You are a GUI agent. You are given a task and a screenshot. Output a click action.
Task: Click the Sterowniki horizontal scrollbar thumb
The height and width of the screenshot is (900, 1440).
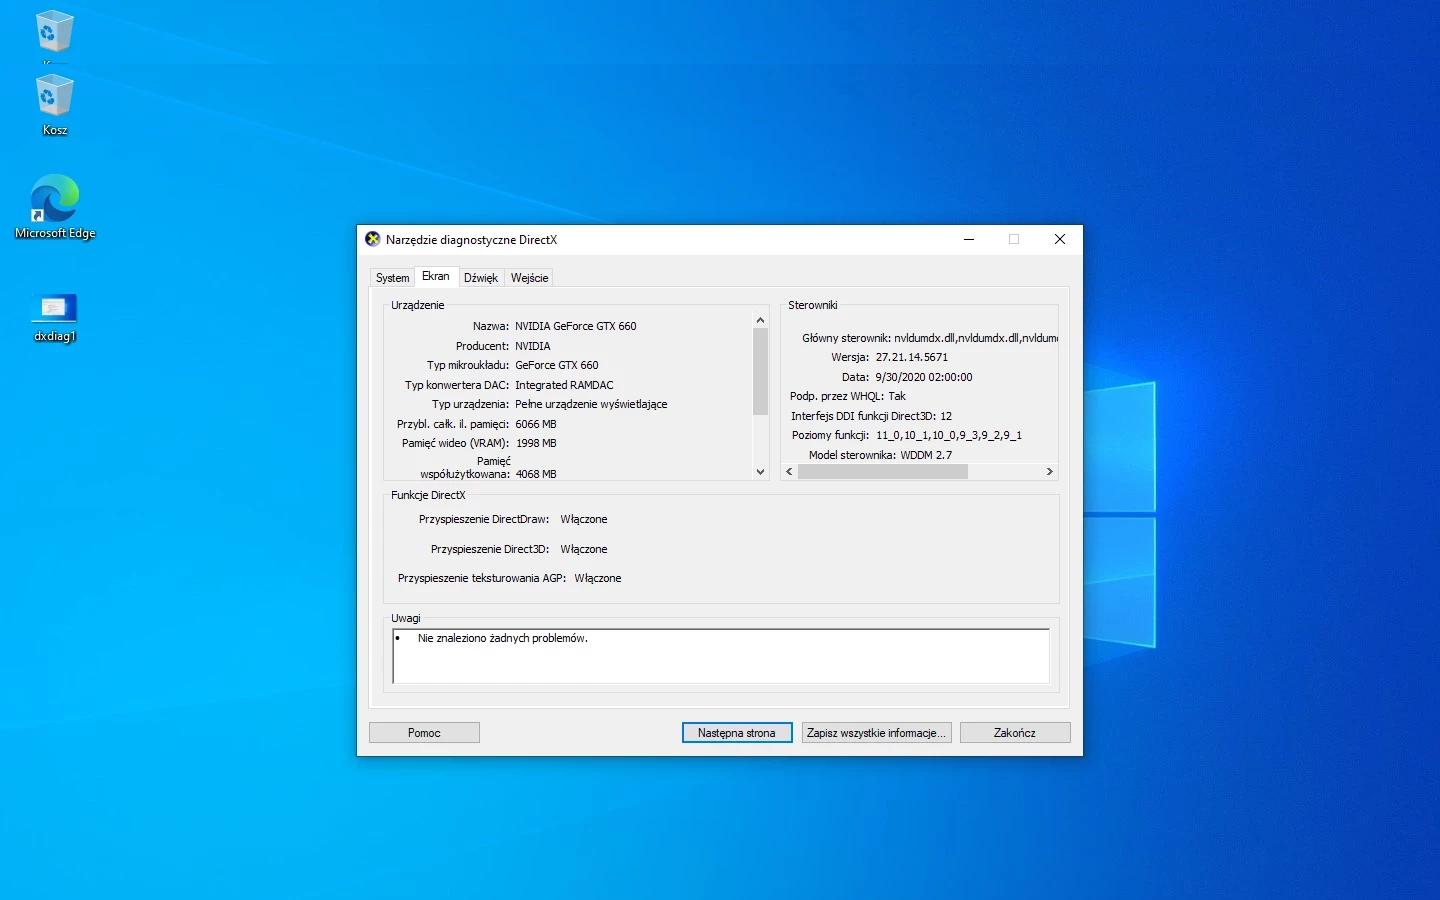click(883, 472)
